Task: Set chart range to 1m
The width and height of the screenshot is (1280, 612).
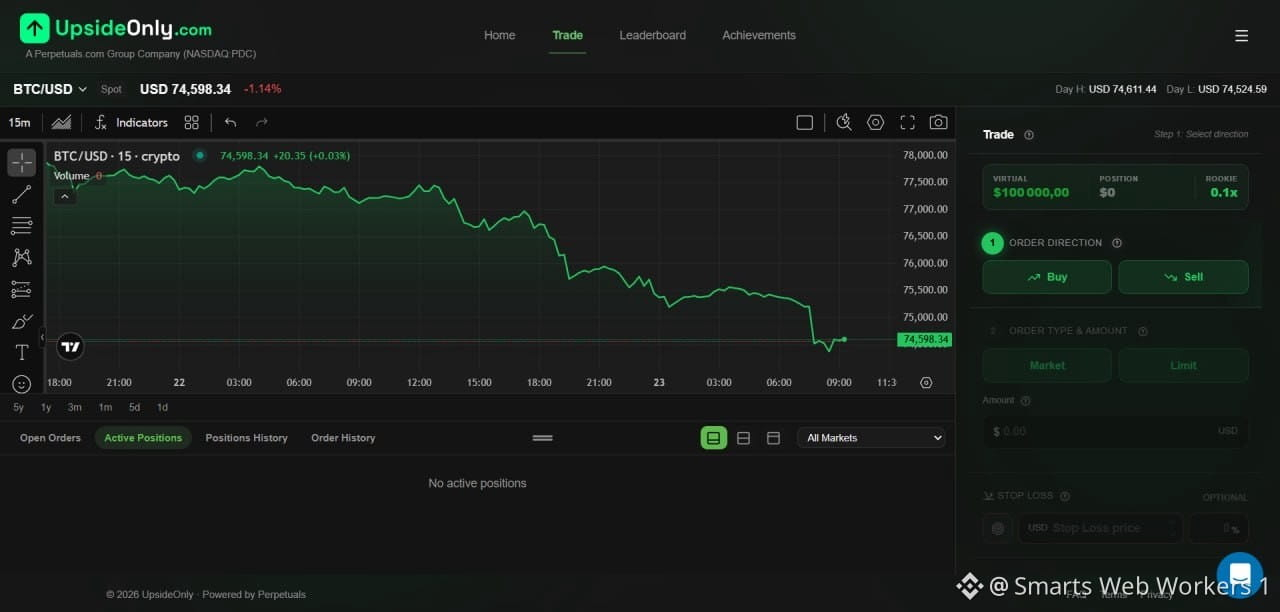Action: click(105, 408)
